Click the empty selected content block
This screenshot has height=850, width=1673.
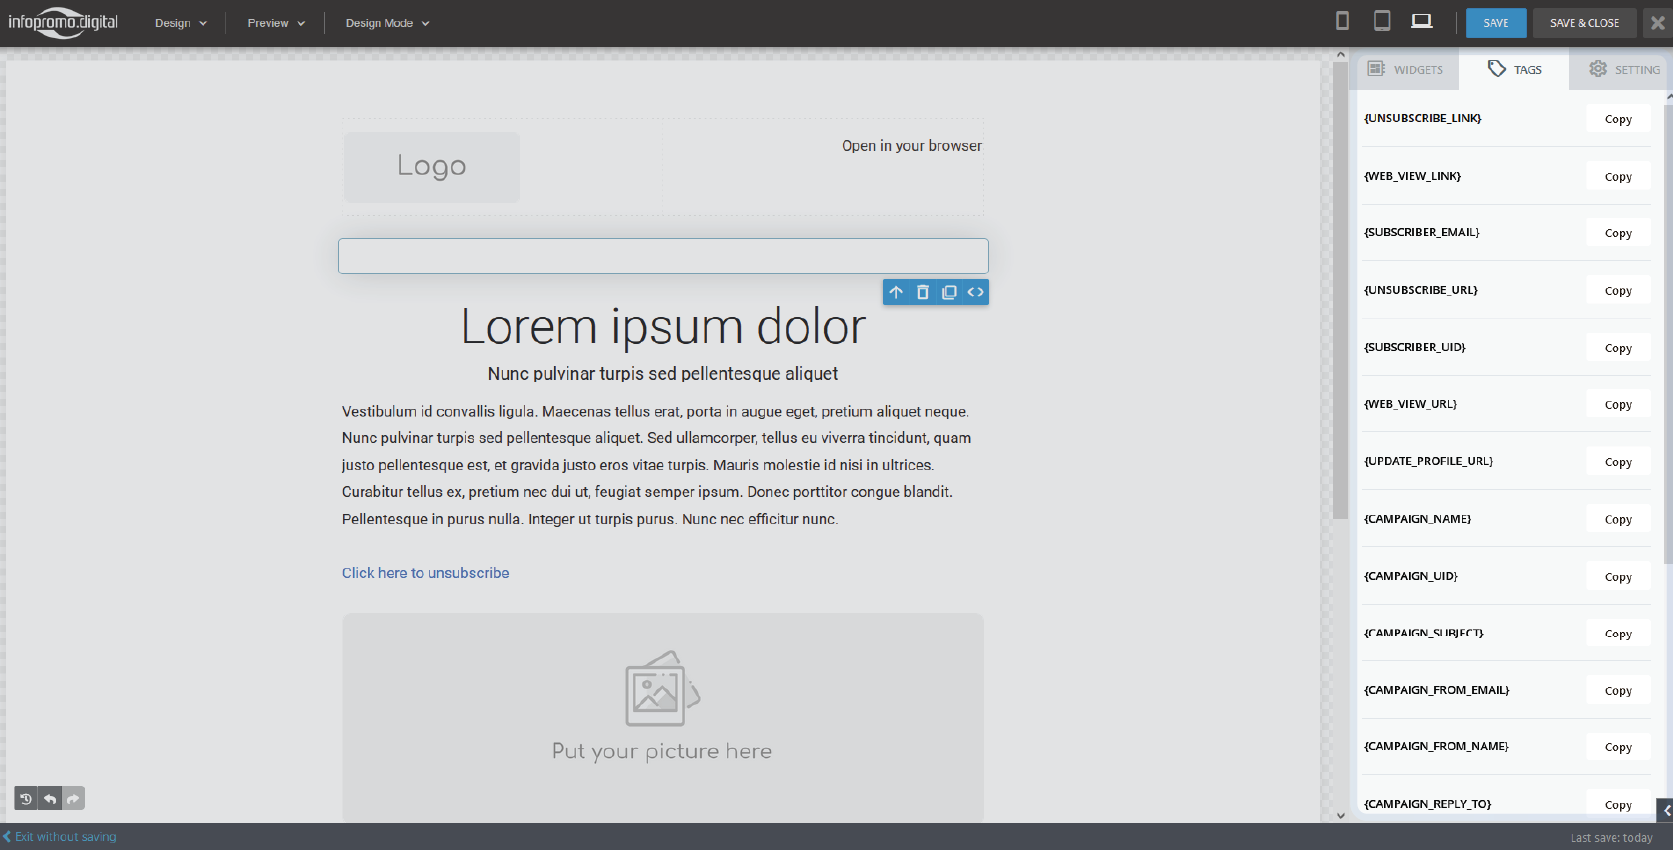click(663, 256)
